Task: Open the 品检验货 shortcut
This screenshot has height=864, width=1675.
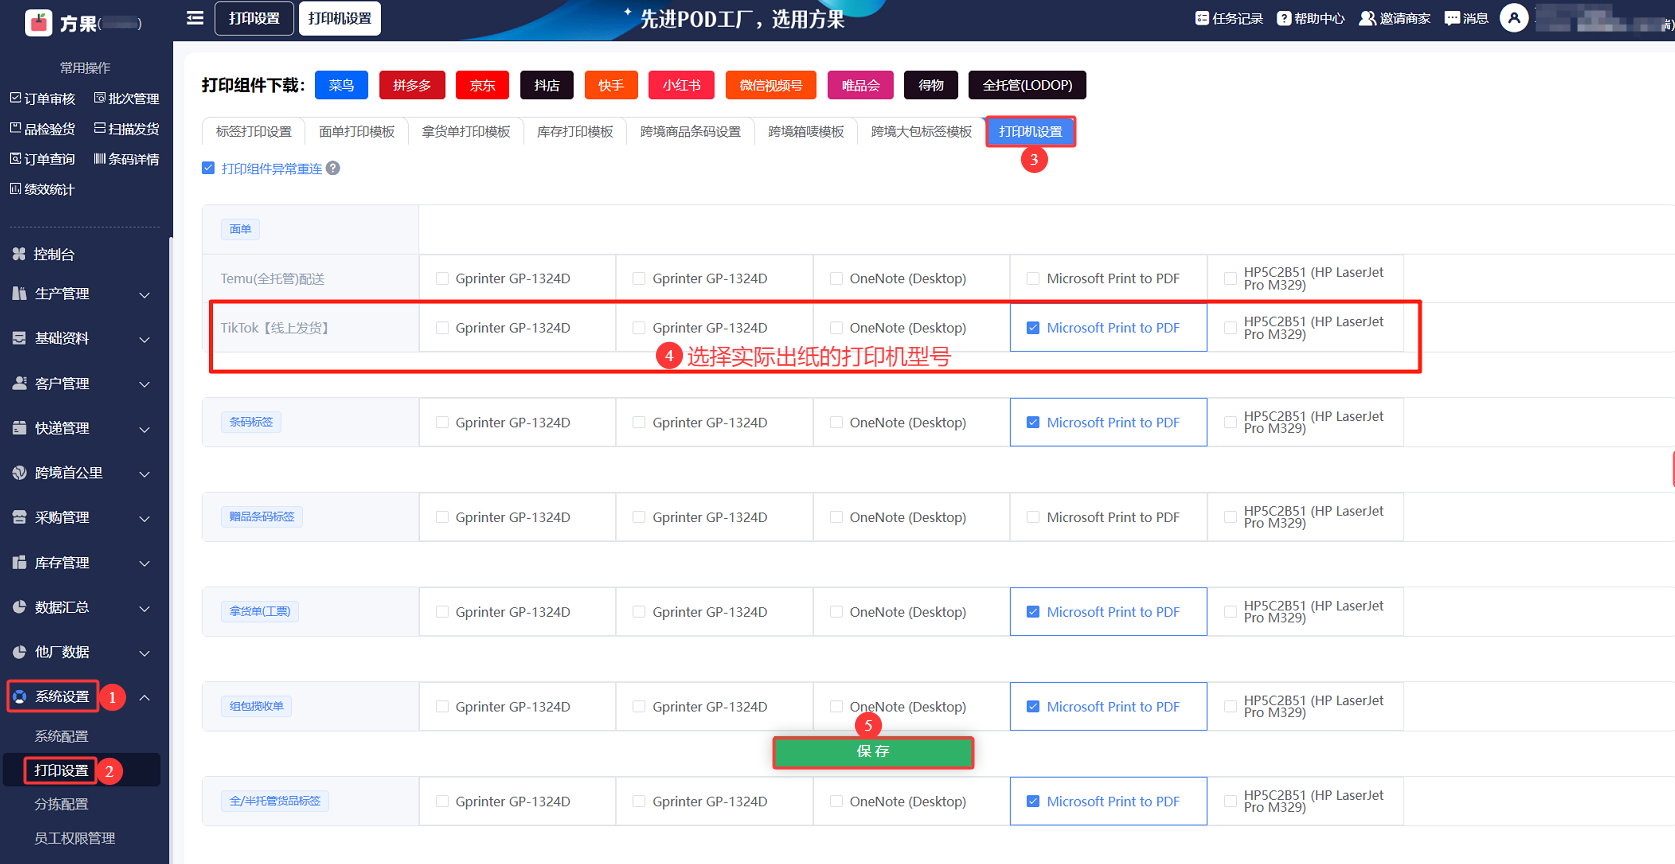Action: point(42,128)
